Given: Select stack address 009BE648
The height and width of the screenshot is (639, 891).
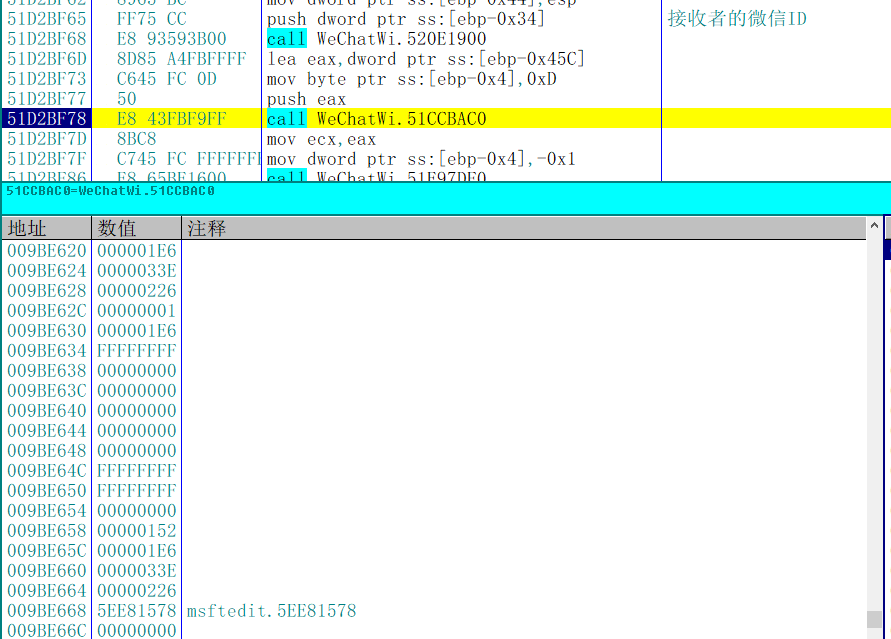Looking at the screenshot, I should [47, 450].
